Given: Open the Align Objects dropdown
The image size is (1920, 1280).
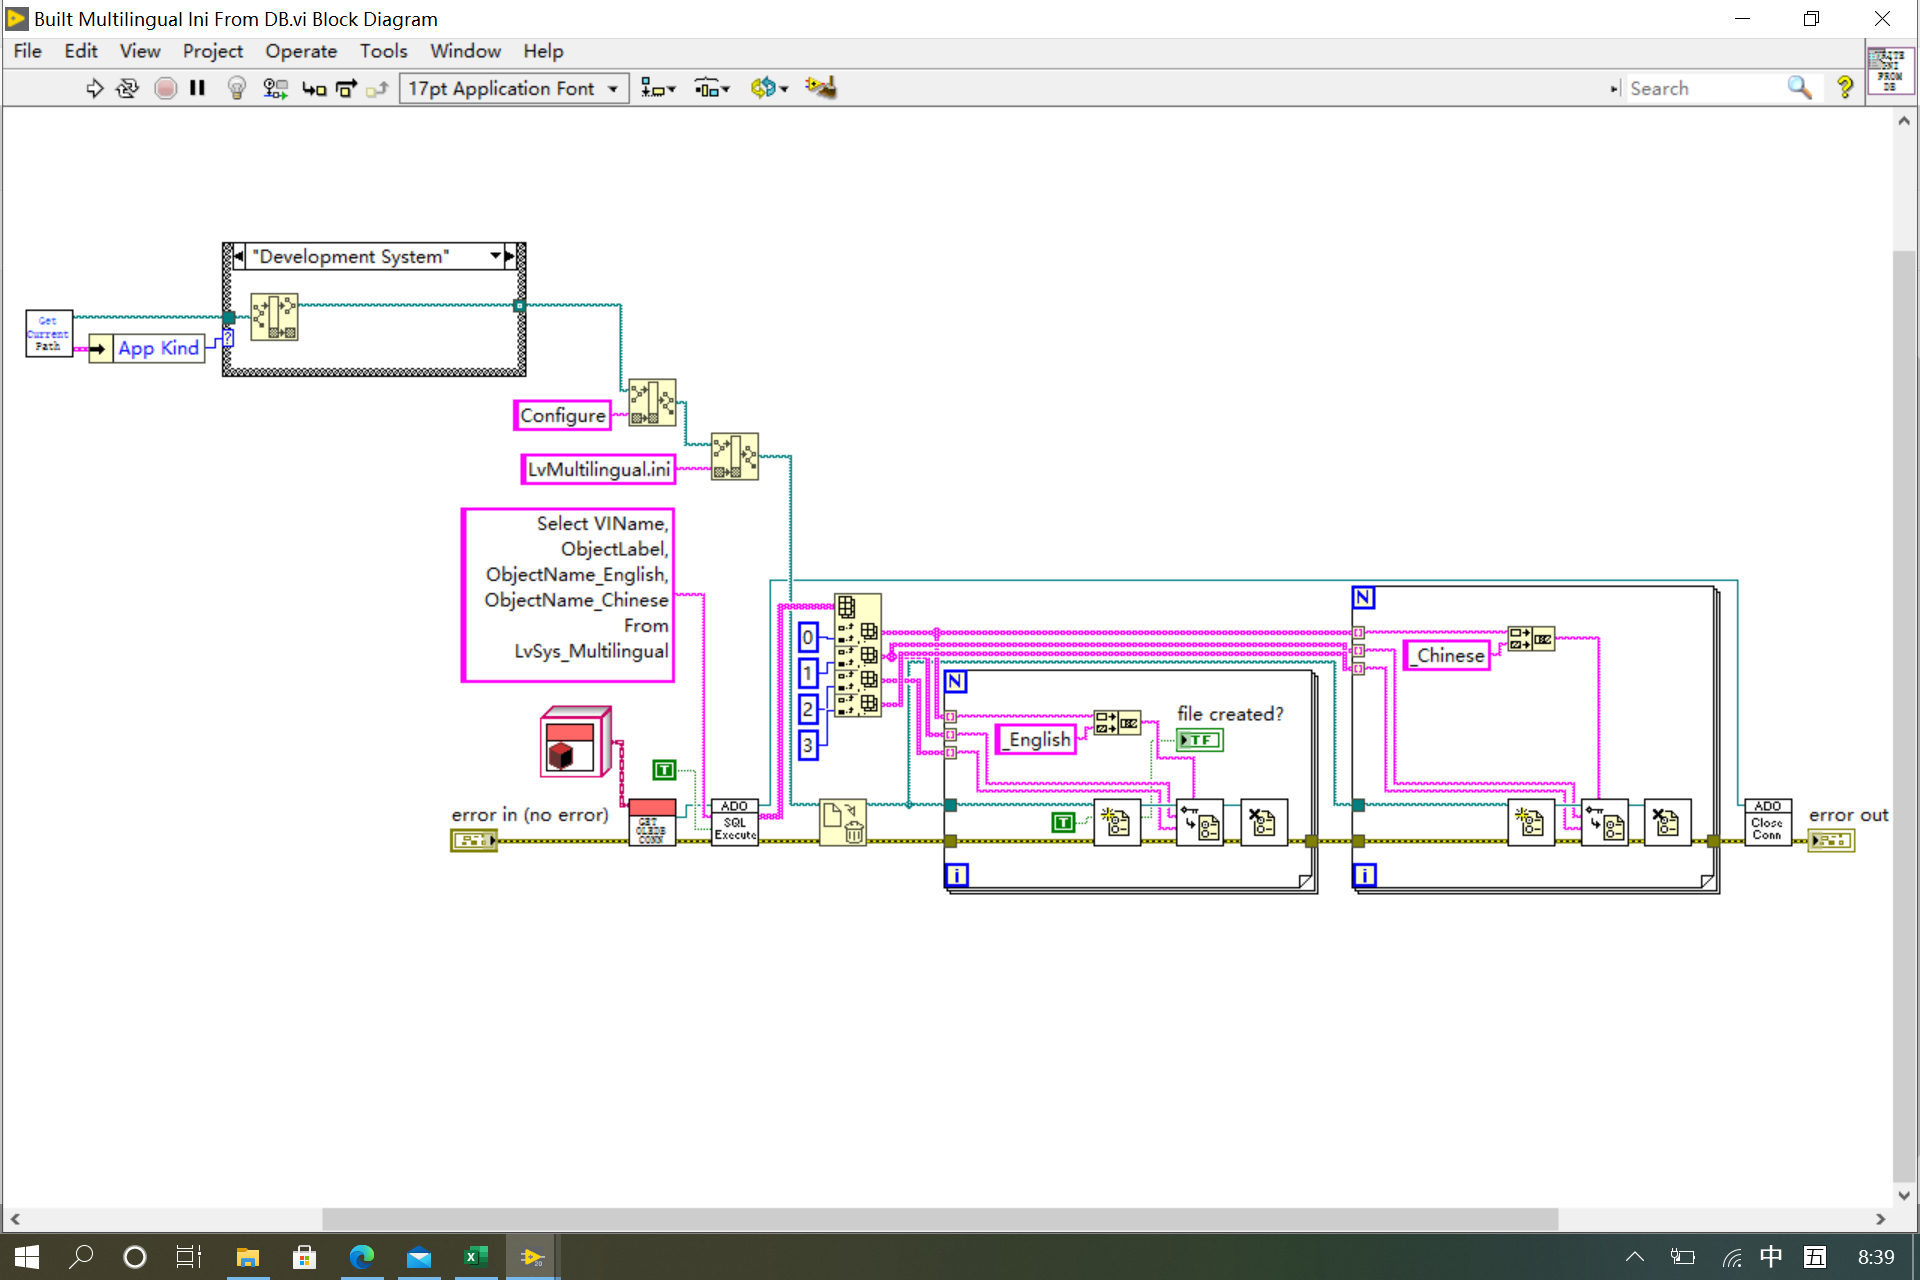Looking at the screenshot, I should pos(659,88).
